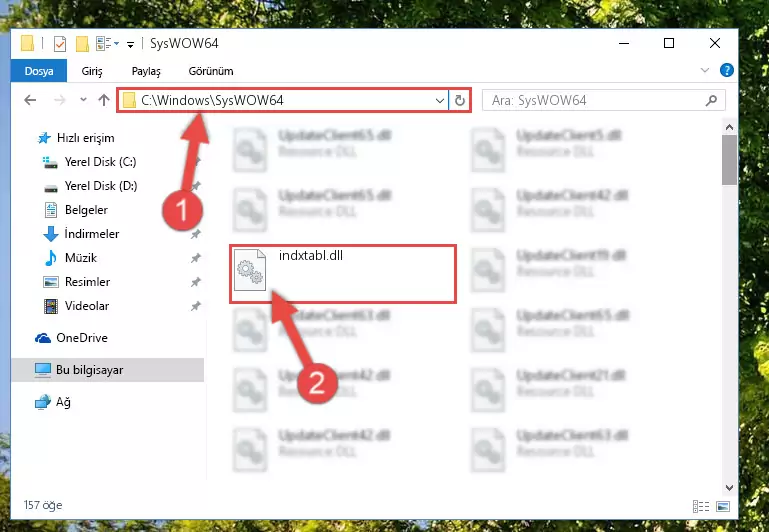Go forward with the right arrow
The width and height of the screenshot is (769, 532).
pyautogui.click(x=59, y=100)
